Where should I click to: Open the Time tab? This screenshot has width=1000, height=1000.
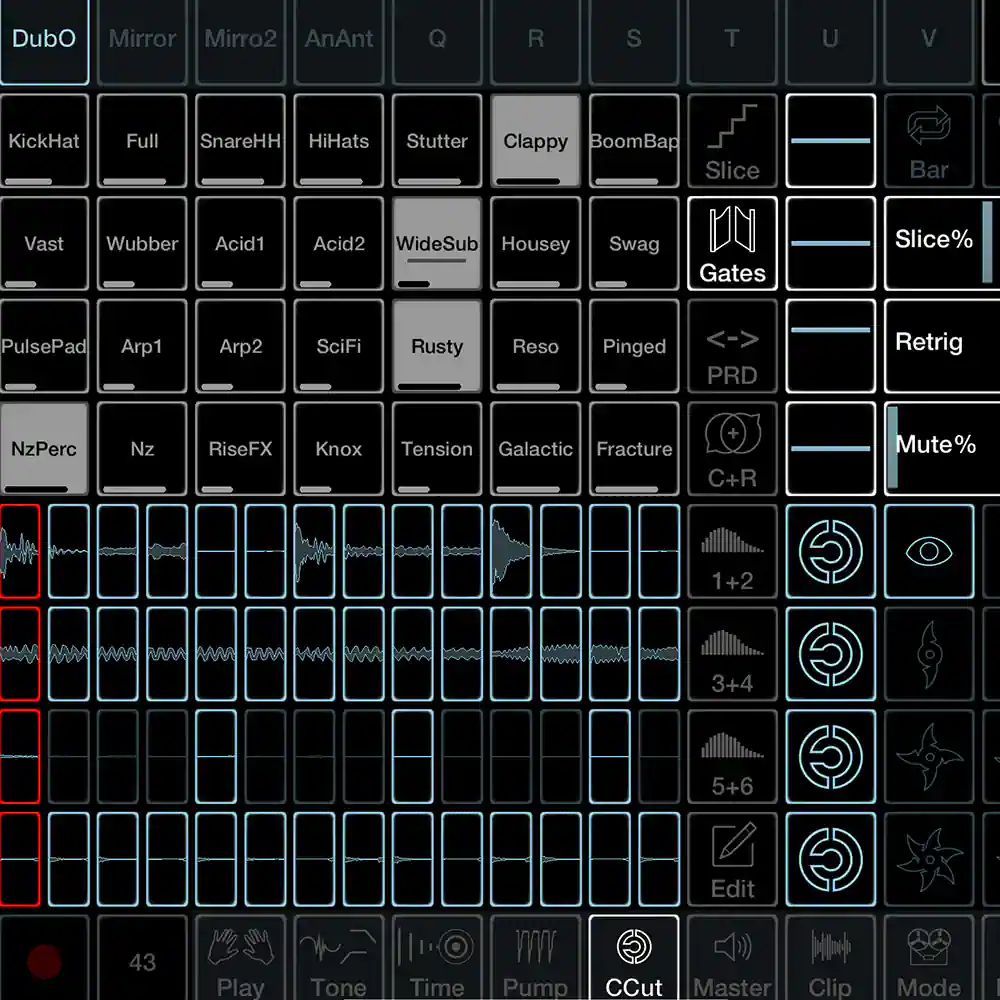point(437,959)
